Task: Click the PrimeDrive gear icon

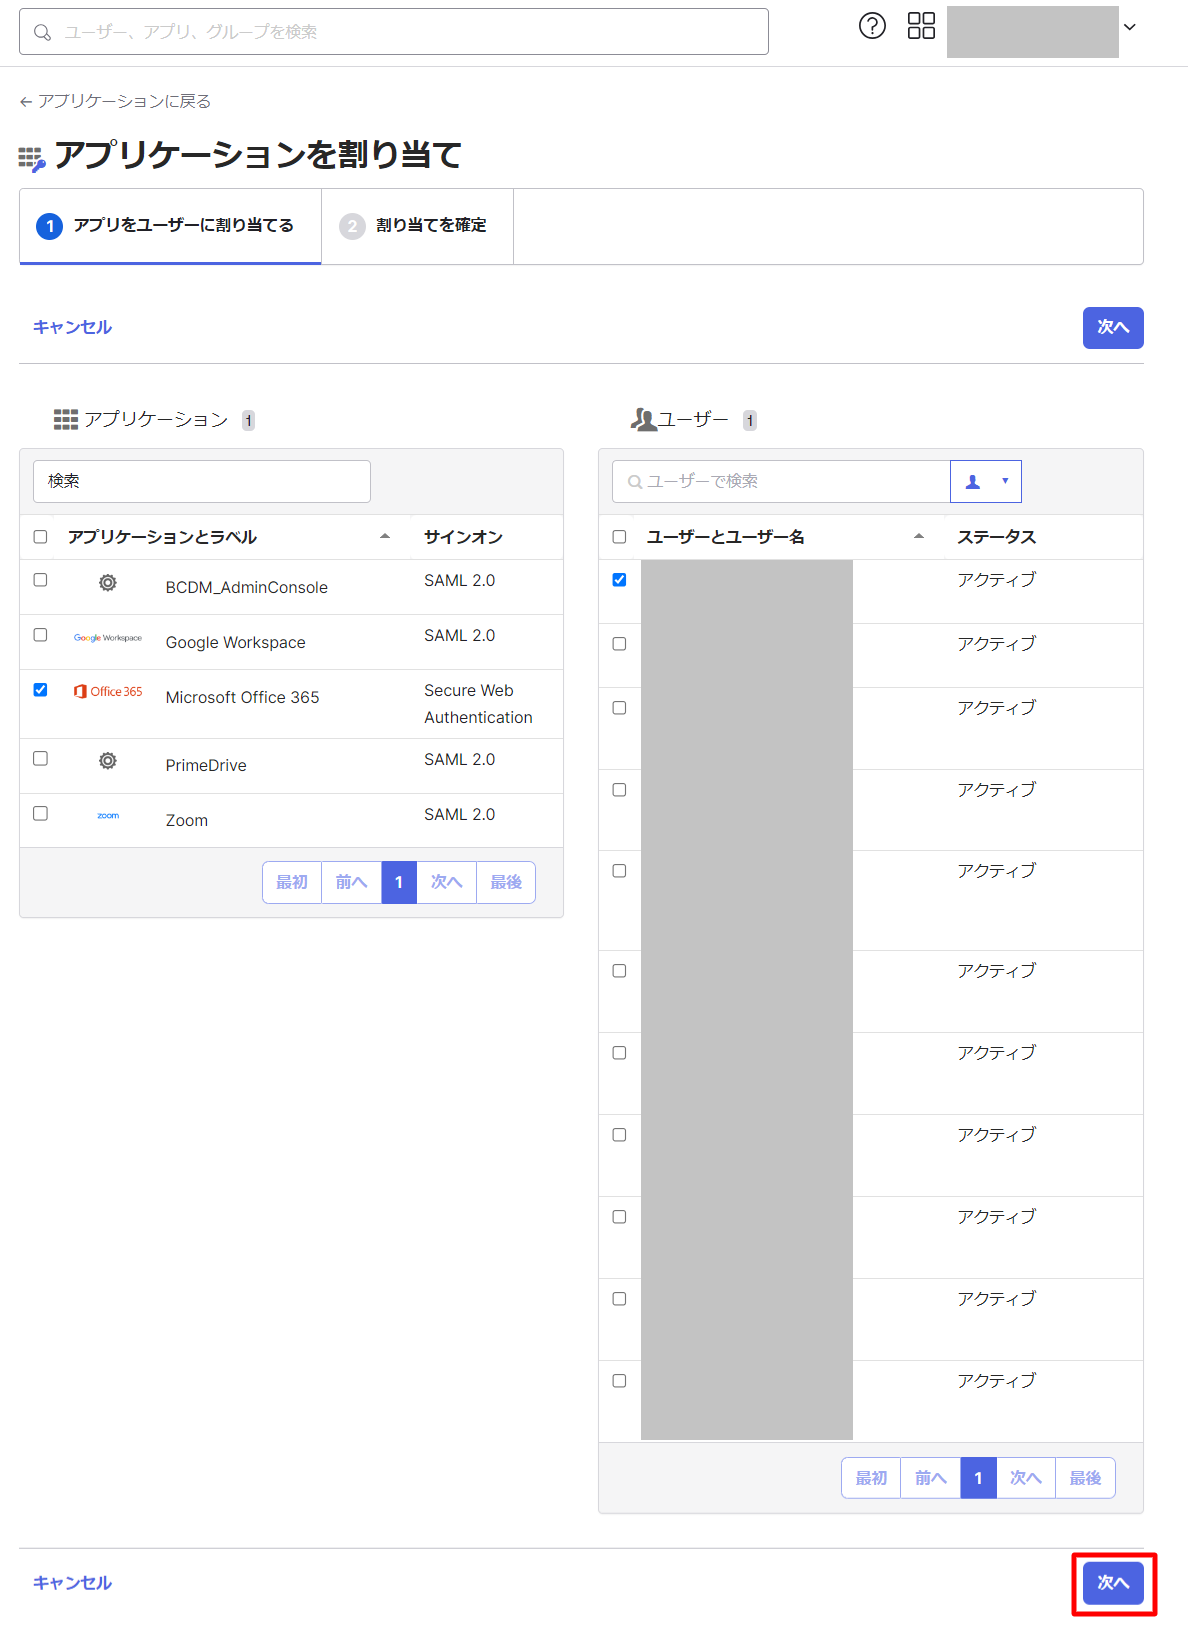Action: tap(108, 761)
